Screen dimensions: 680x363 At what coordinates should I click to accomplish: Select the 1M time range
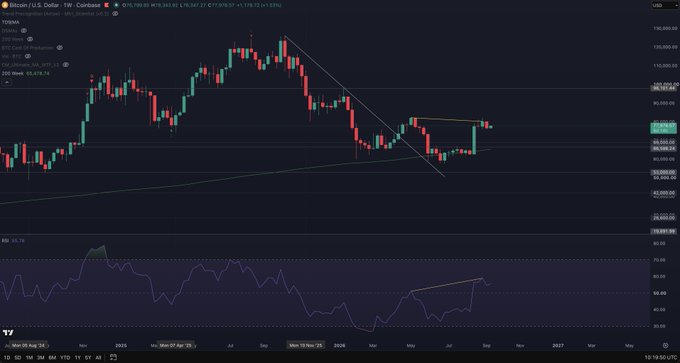(x=29, y=357)
